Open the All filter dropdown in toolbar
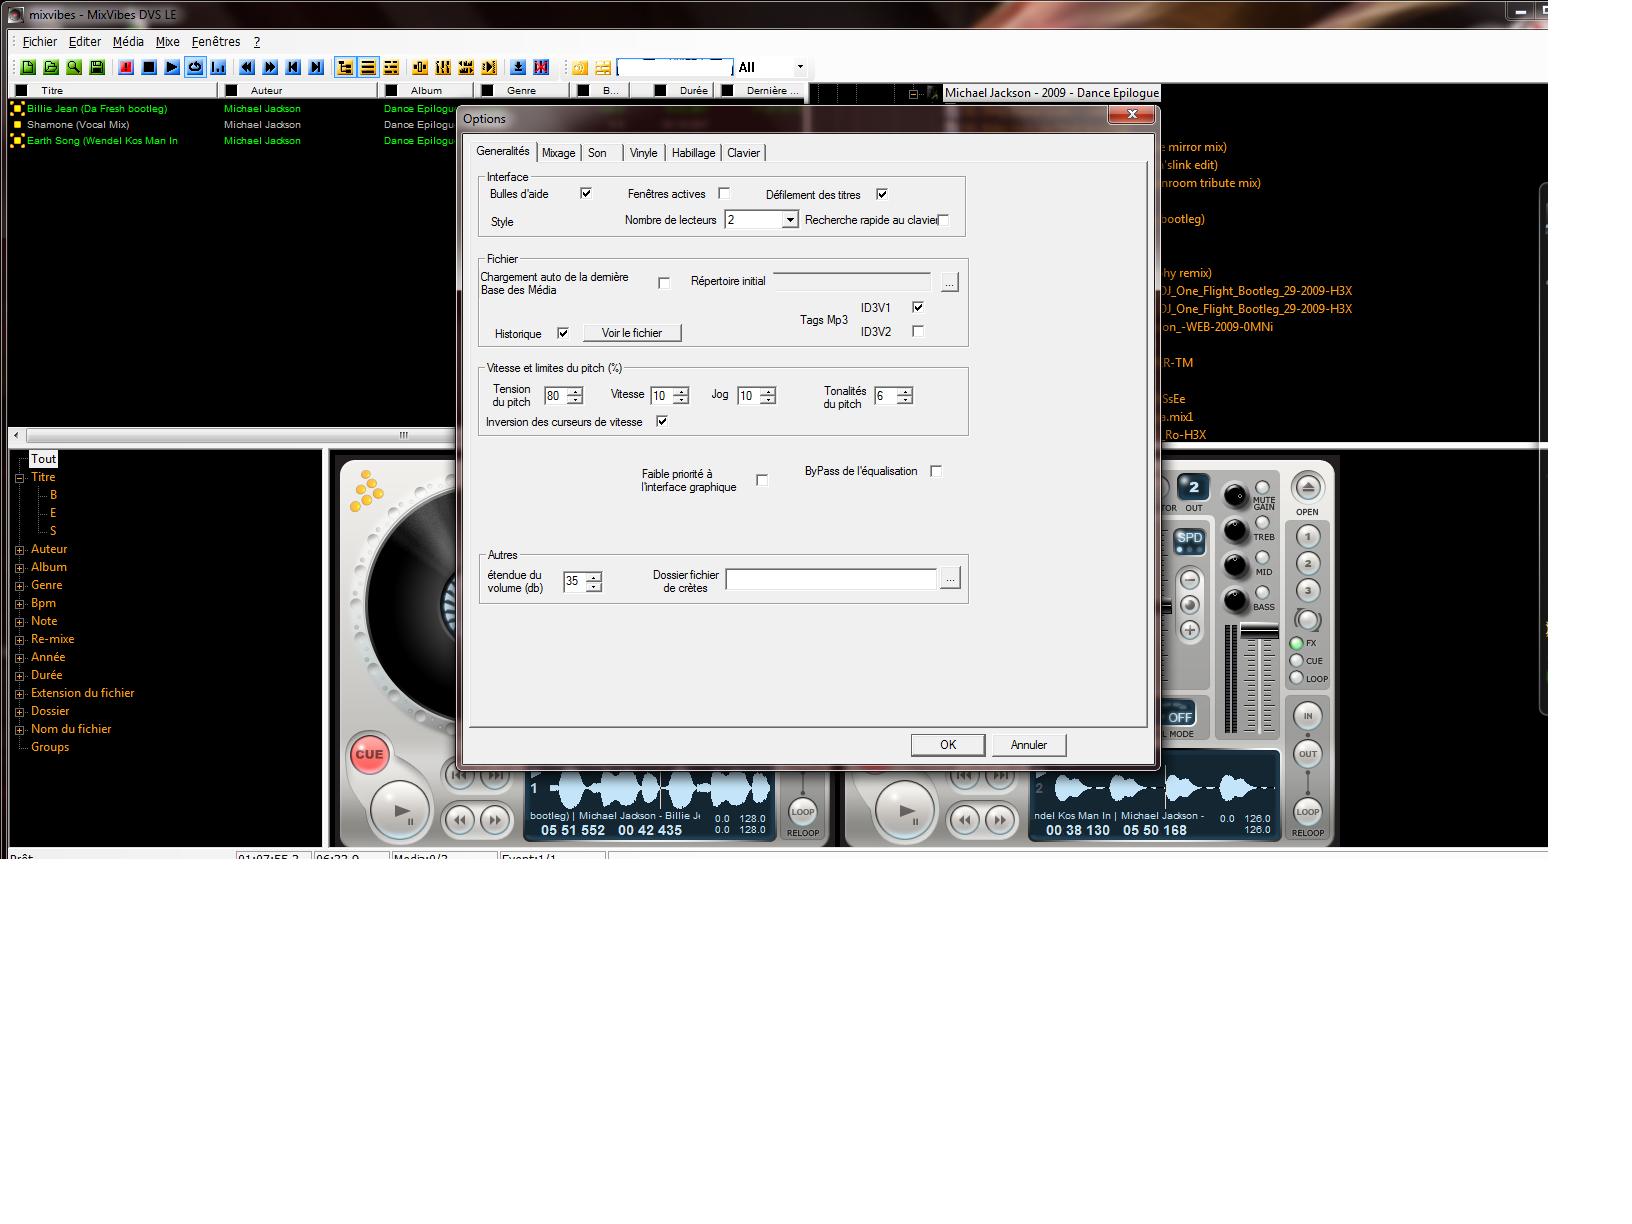Viewport: 1632px width, 1224px height. (799, 67)
